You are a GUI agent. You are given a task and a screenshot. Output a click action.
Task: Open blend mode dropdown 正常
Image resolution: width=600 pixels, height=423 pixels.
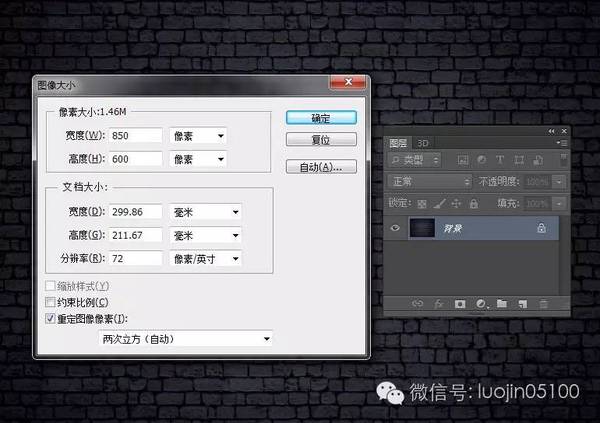[430, 181]
